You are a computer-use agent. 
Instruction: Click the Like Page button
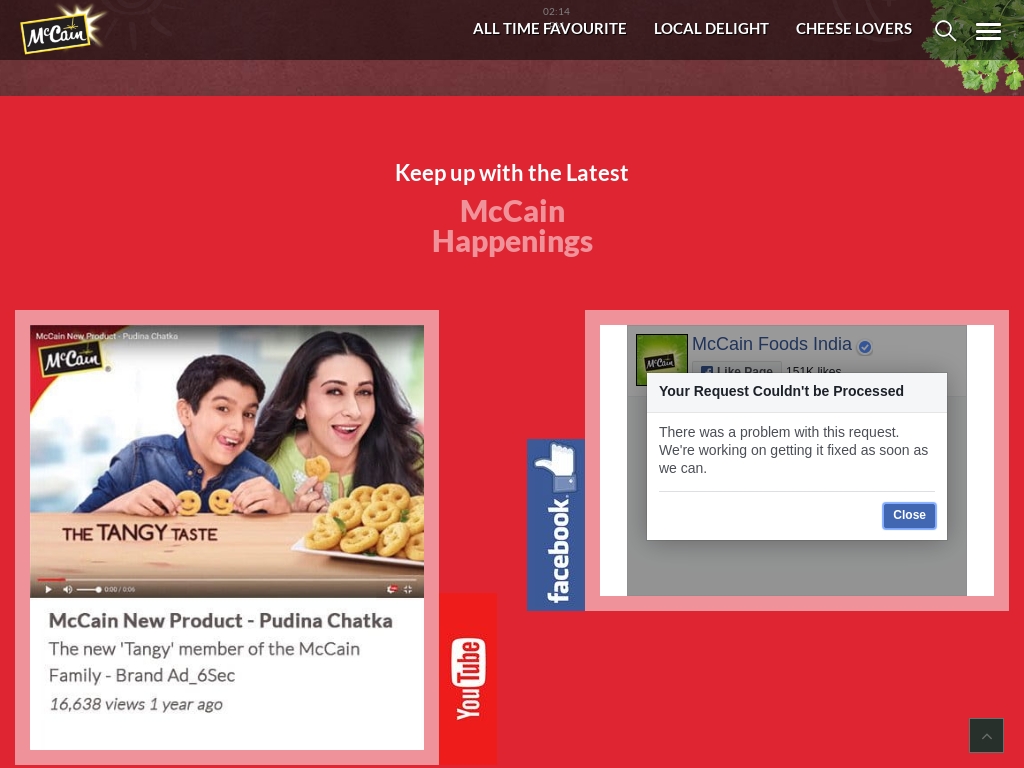coord(737,370)
